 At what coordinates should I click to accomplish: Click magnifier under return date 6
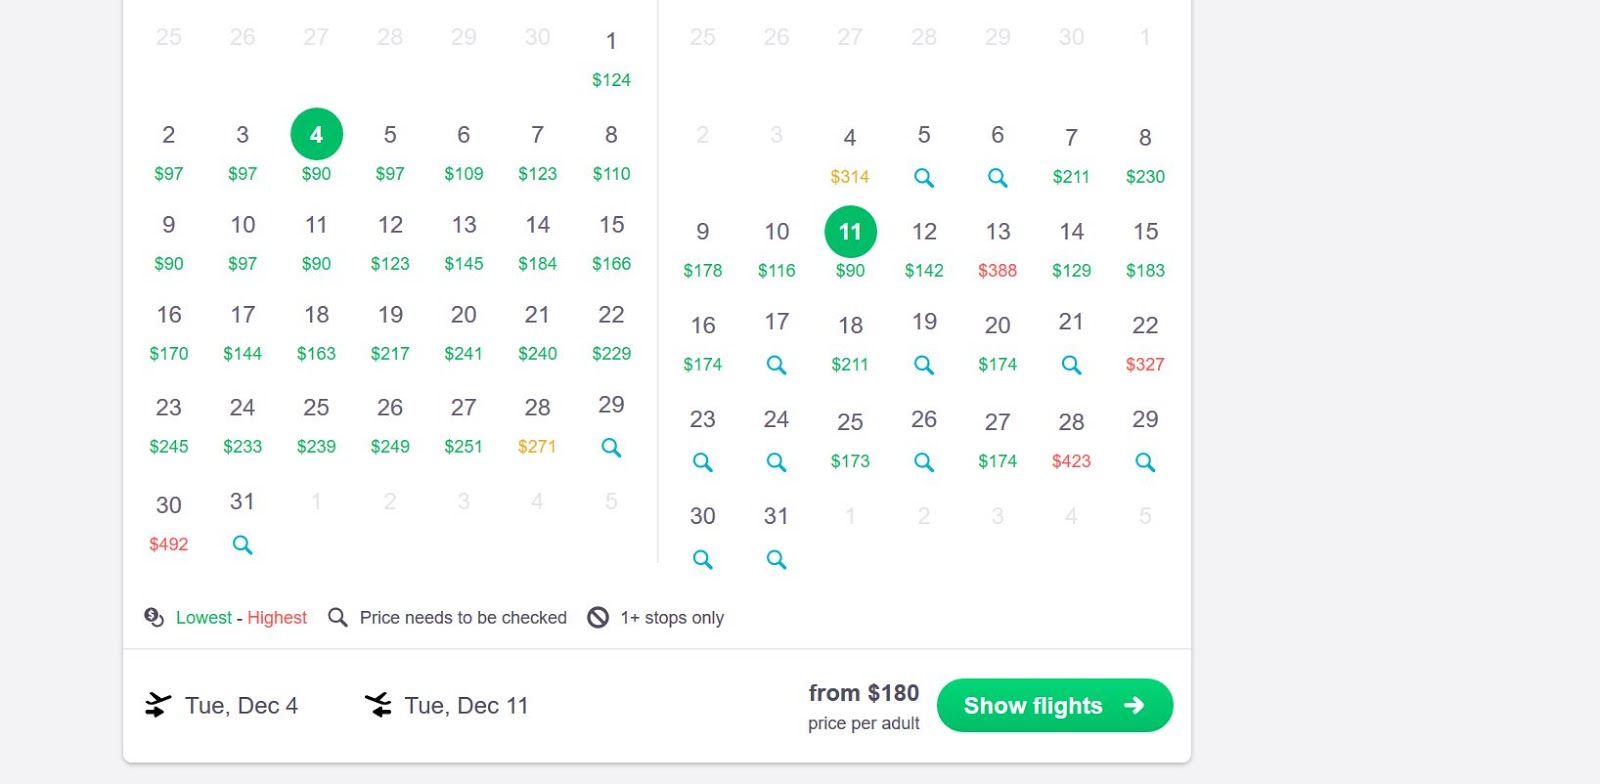(x=997, y=178)
